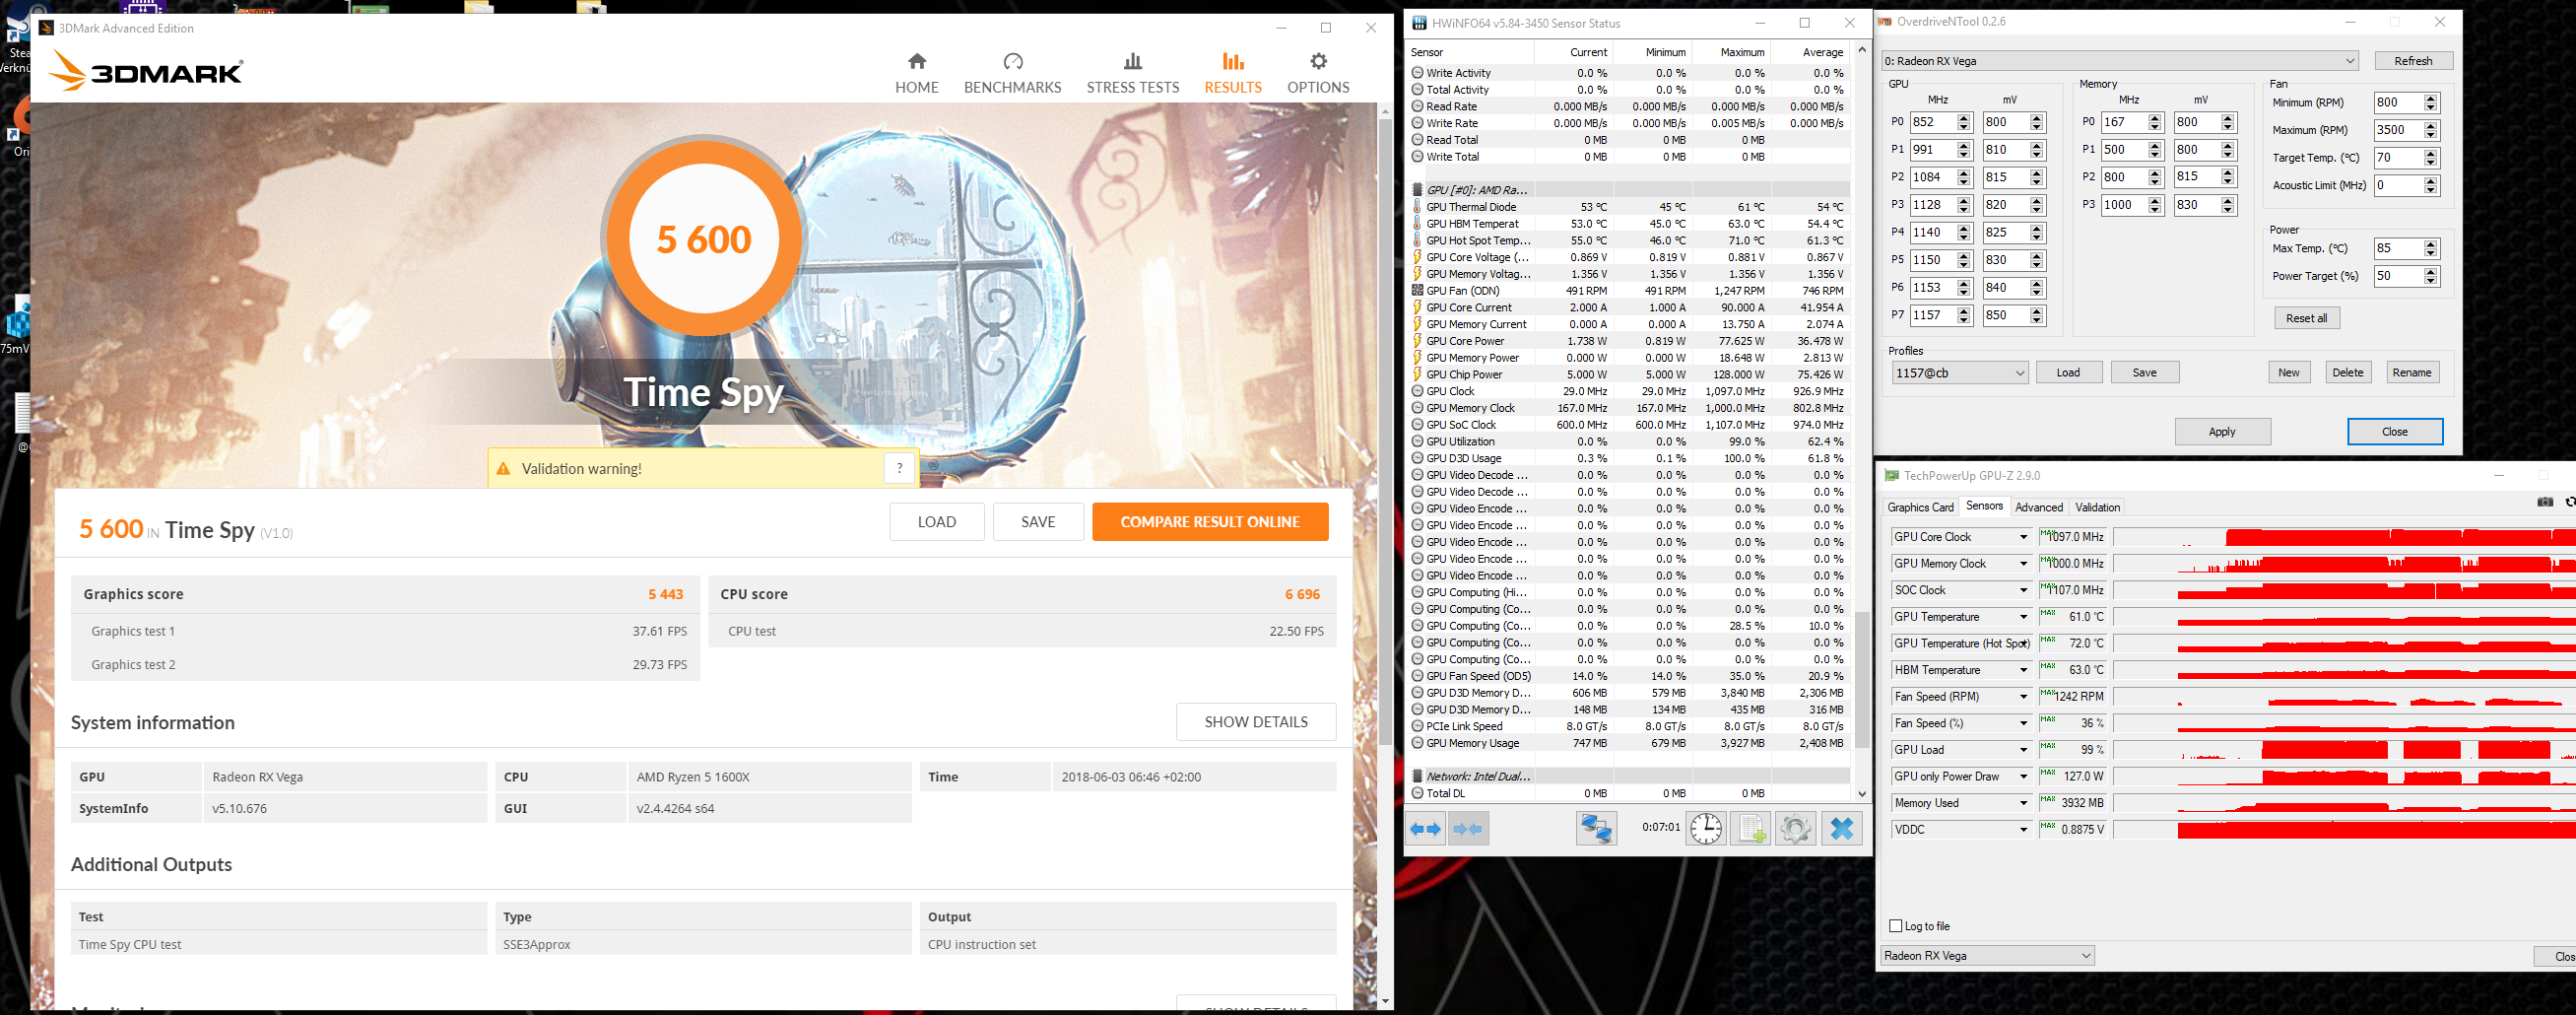The image size is (2576, 1015).
Task: Click the GPU [#0] AMD Radeon chip icon row
Action: pos(1417,190)
